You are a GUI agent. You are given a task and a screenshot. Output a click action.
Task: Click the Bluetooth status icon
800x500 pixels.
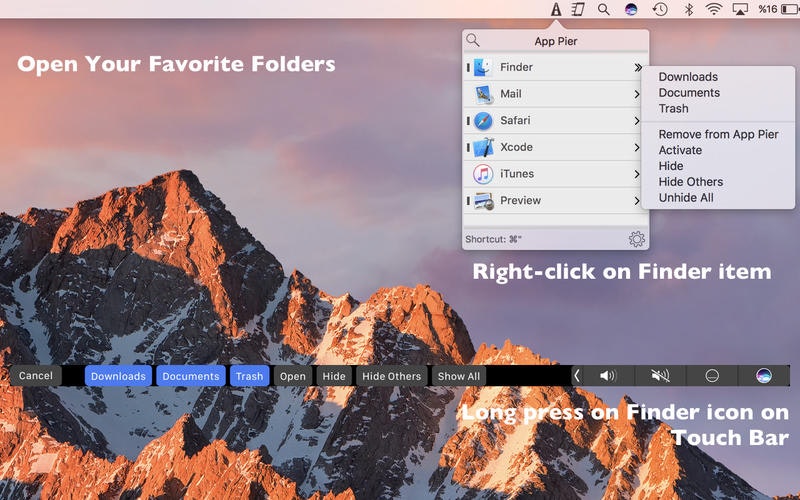pos(688,9)
